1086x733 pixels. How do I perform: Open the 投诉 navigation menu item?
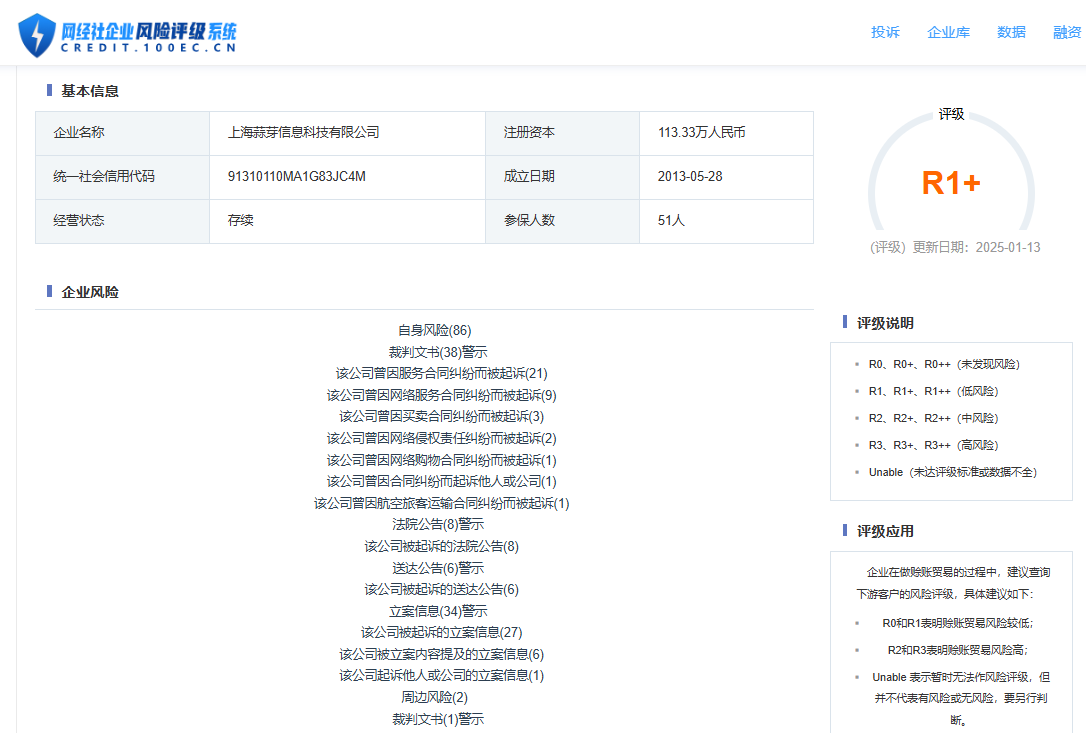(885, 32)
